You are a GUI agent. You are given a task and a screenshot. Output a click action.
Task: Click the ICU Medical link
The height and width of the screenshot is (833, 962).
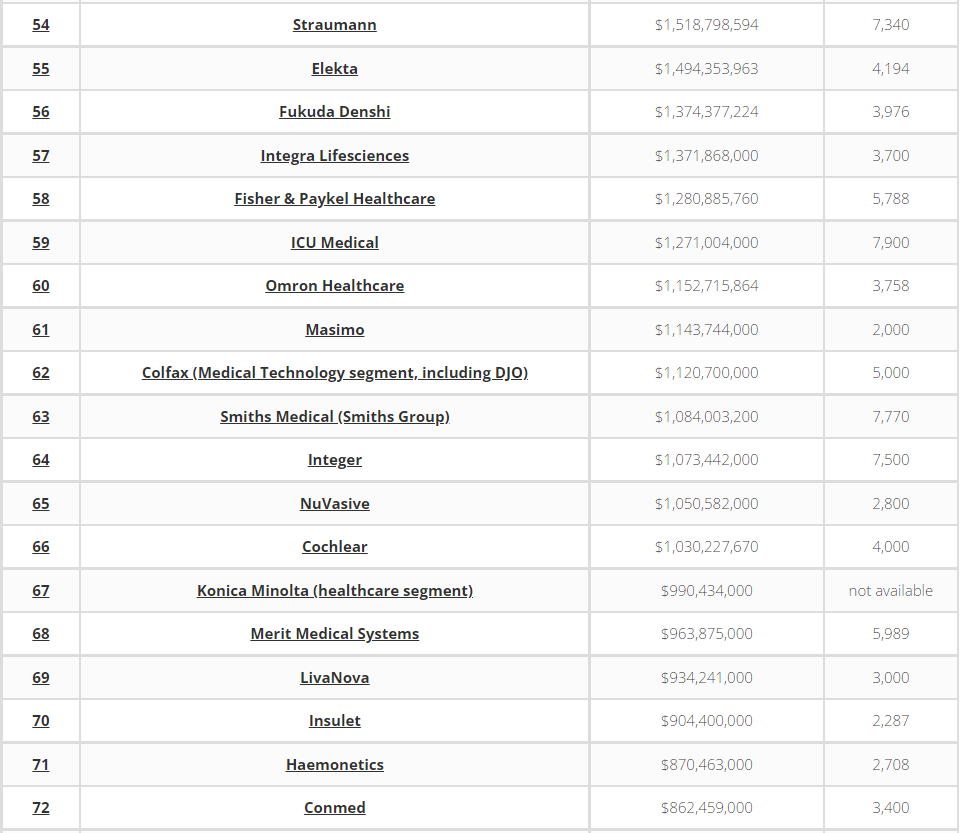[334, 242]
